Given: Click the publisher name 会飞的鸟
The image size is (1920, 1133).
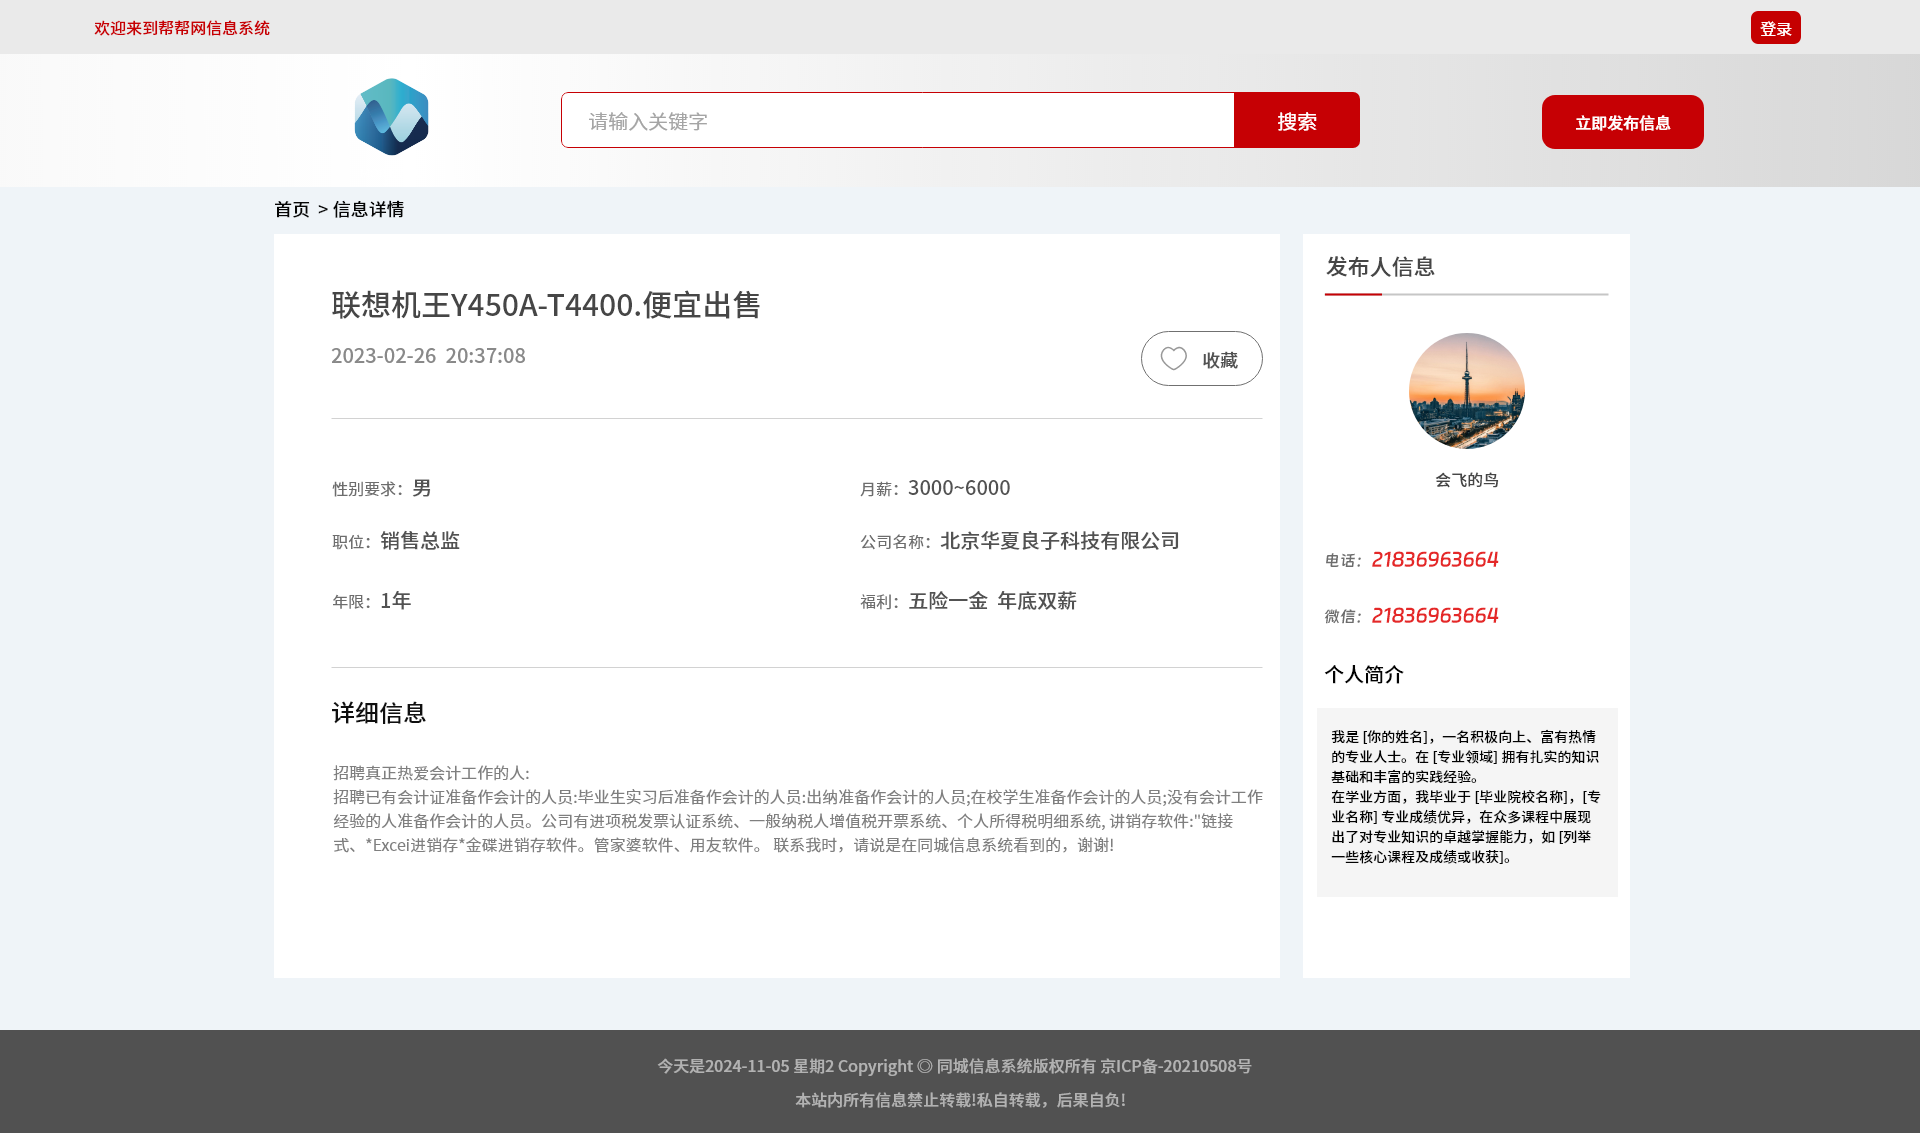Looking at the screenshot, I should 1466,480.
